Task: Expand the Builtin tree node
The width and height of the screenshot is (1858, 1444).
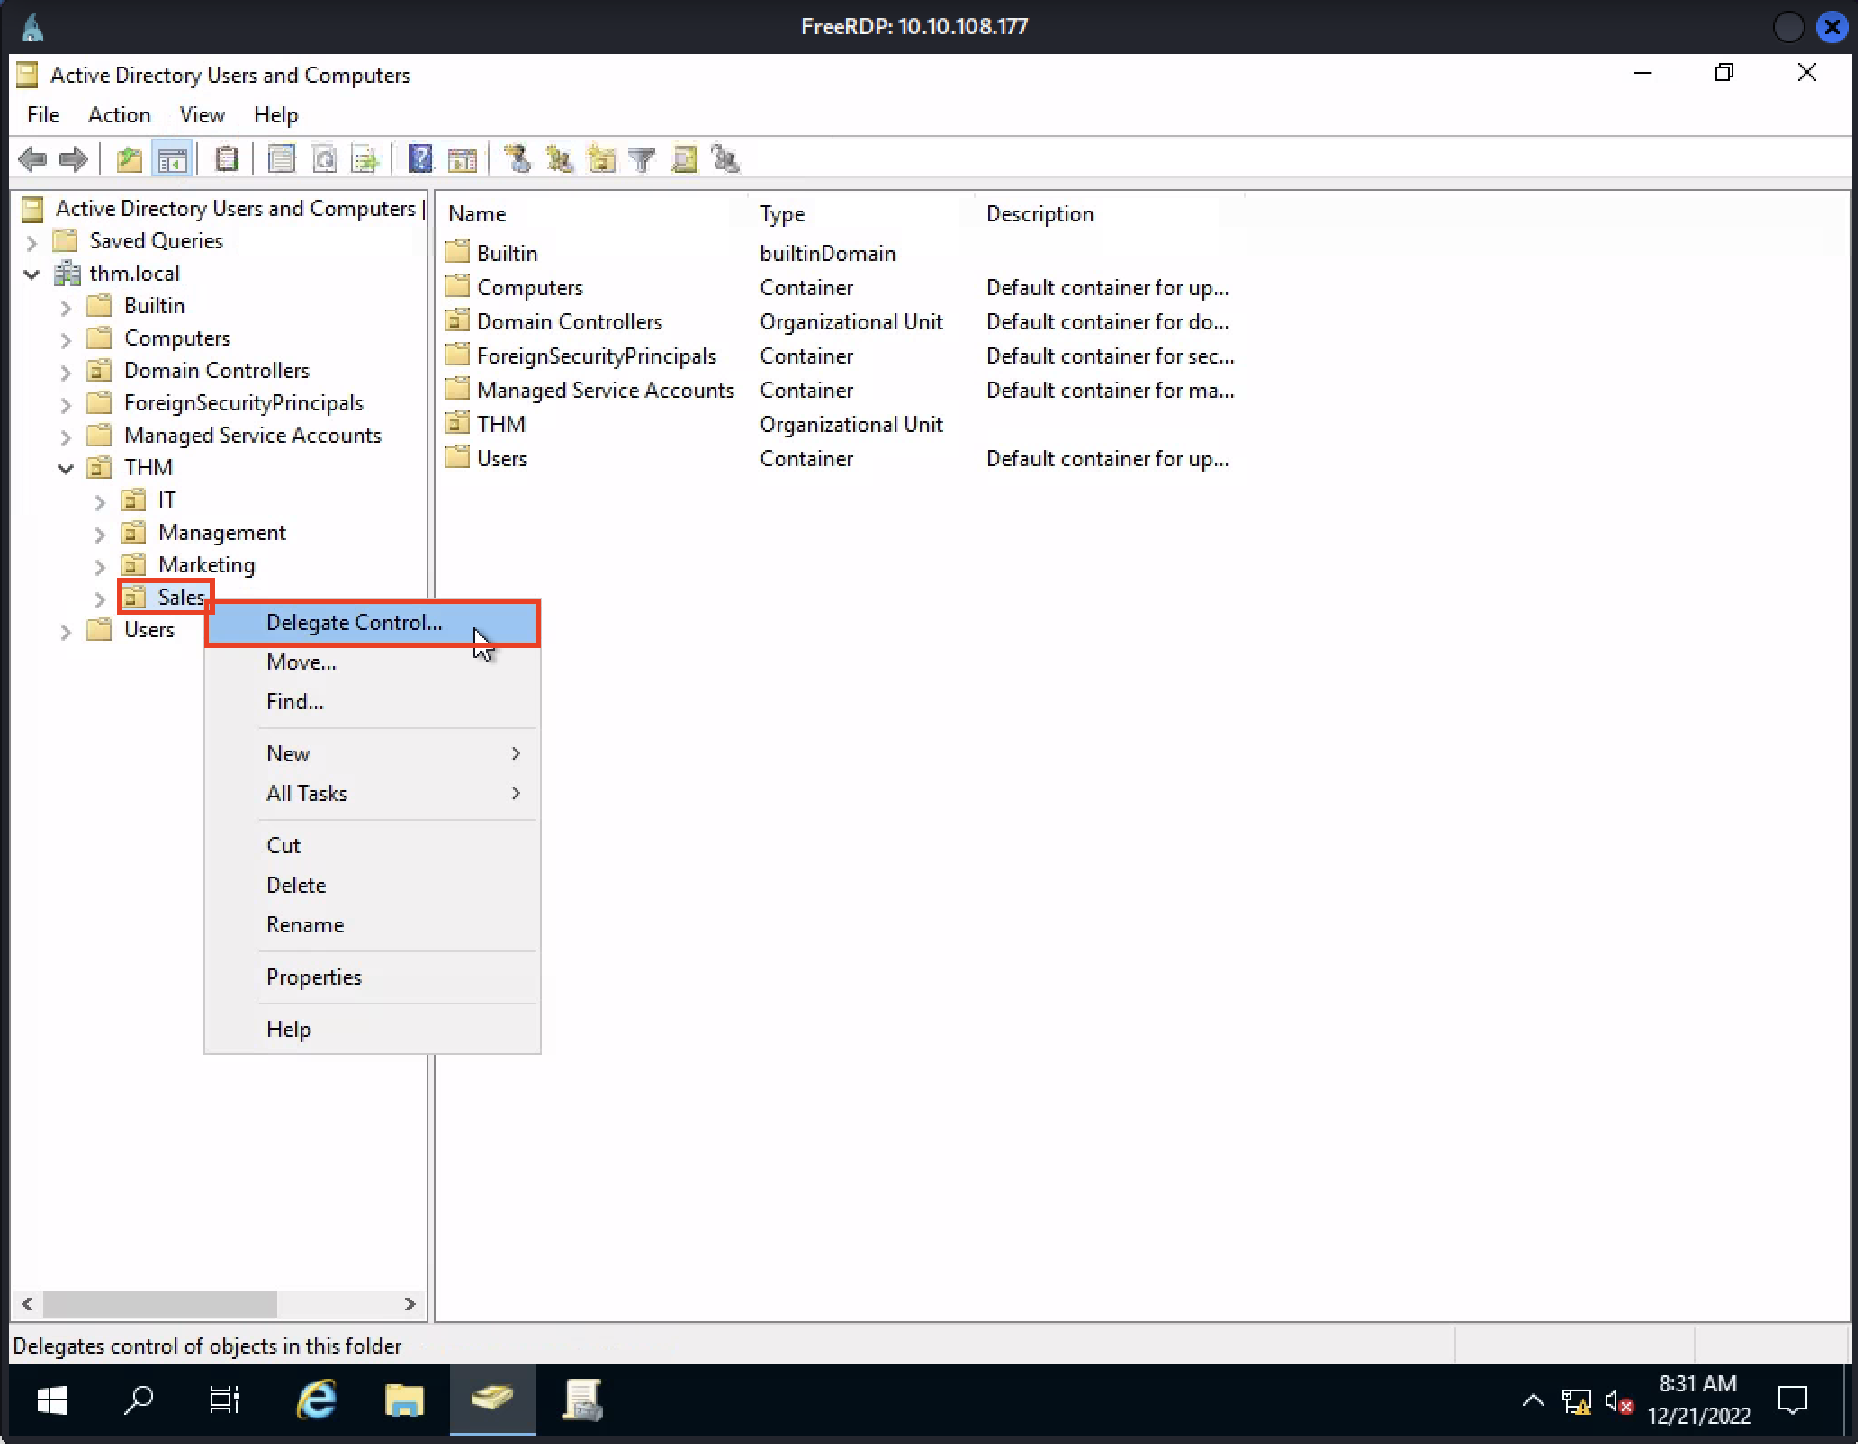Action: (x=65, y=307)
